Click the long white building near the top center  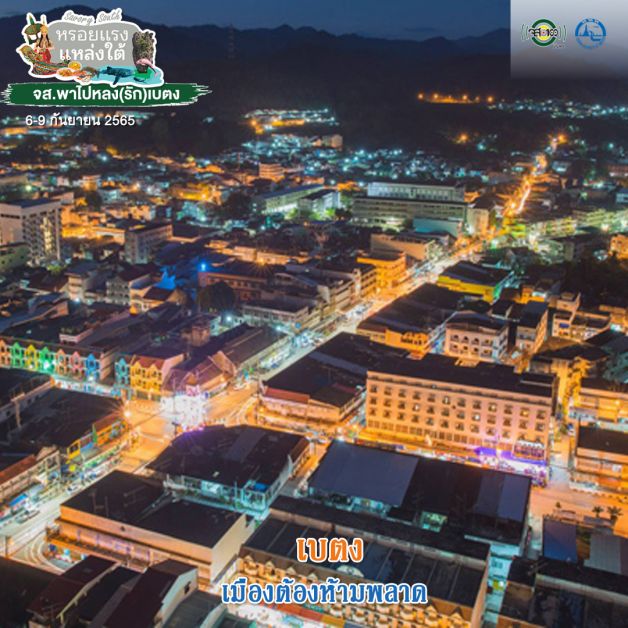coord(408,203)
